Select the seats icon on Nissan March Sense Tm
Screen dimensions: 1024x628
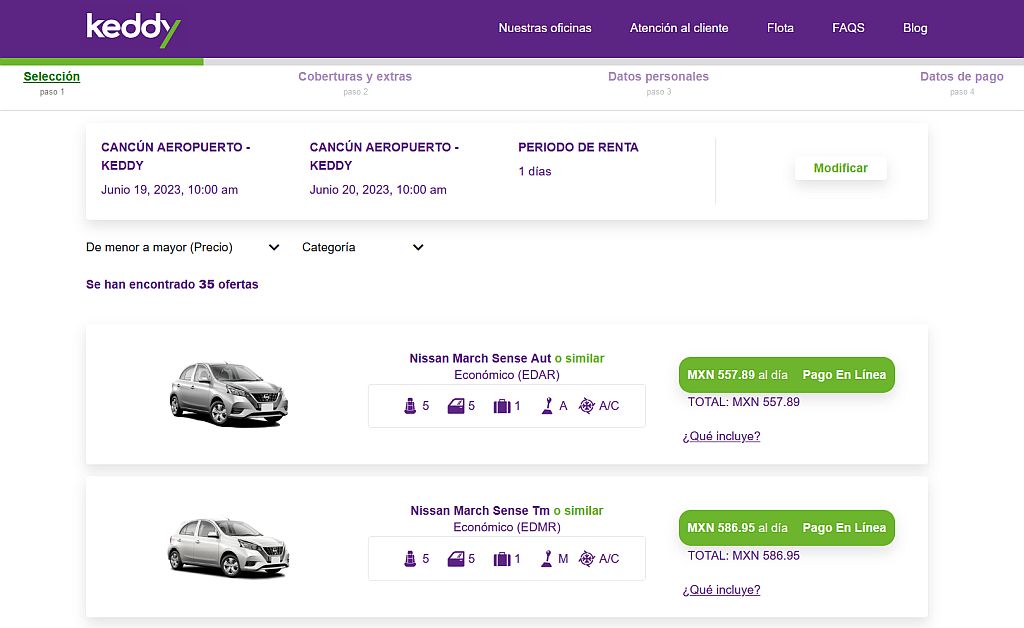click(412, 558)
